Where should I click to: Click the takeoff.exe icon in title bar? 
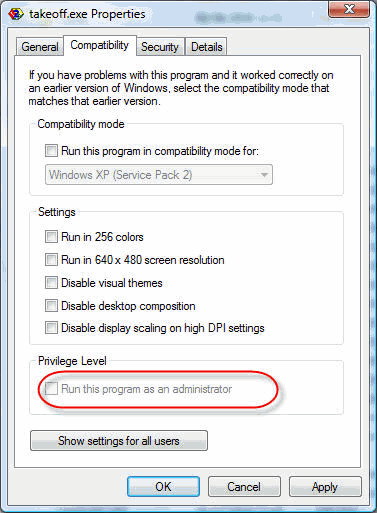[16, 14]
